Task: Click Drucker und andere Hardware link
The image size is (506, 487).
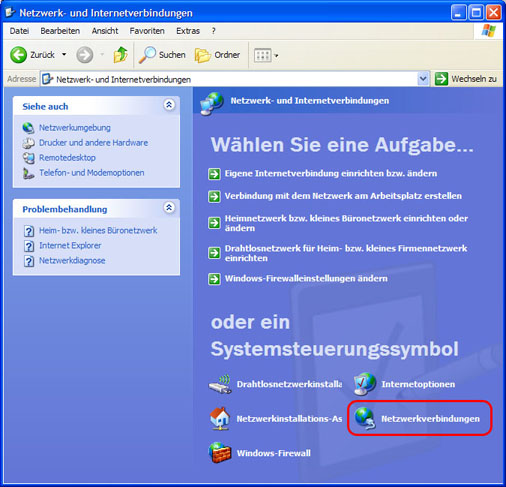Action: [94, 143]
